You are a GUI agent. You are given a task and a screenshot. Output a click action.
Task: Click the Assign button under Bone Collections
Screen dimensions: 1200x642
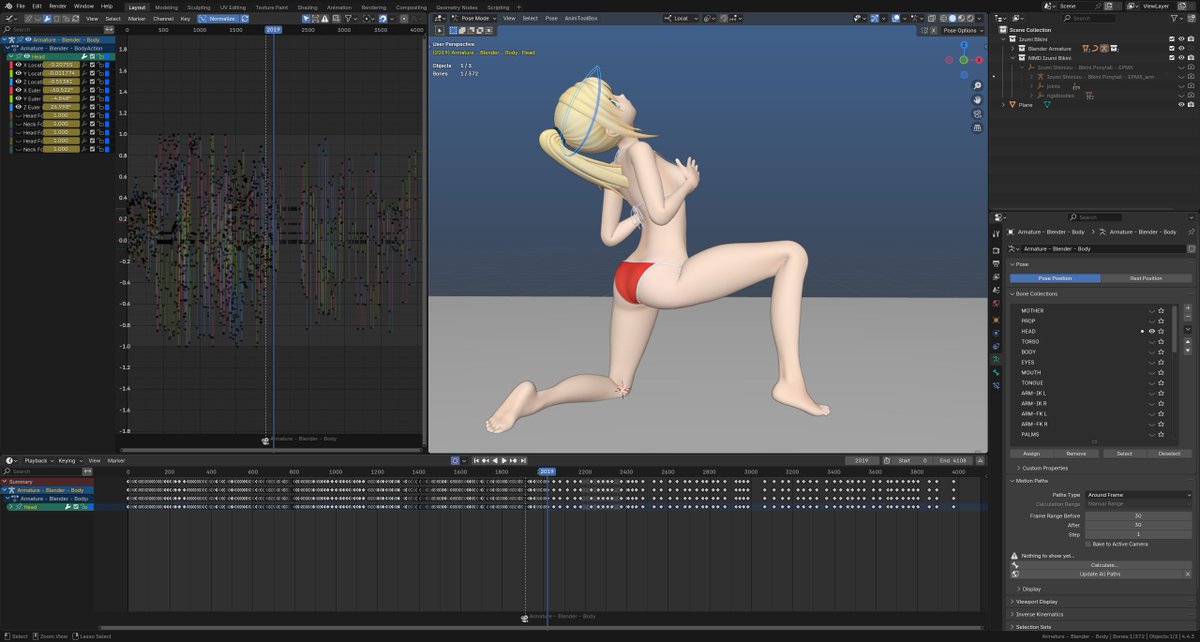click(1031, 453)
